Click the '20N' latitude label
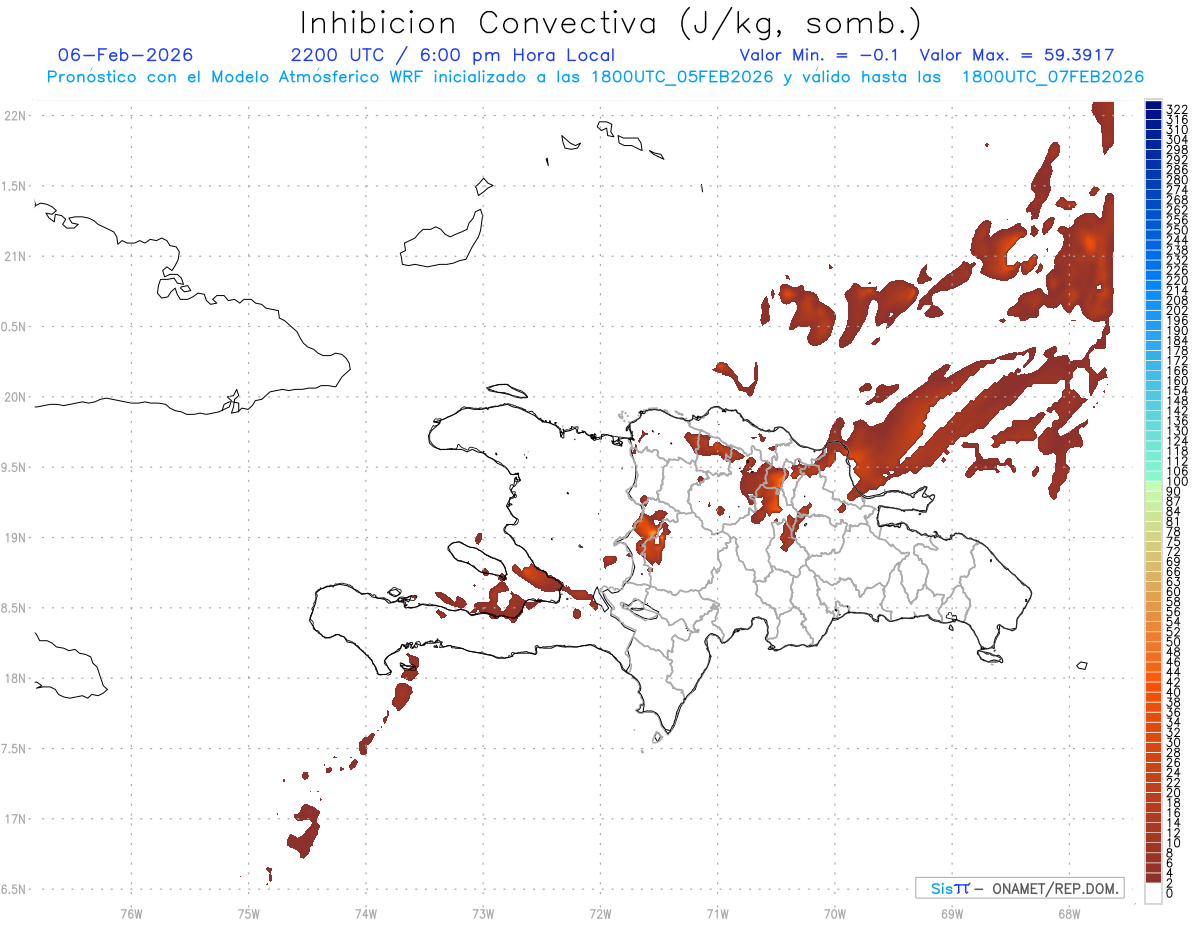Viewport: 1200px width, 927px height. point(14,397)
